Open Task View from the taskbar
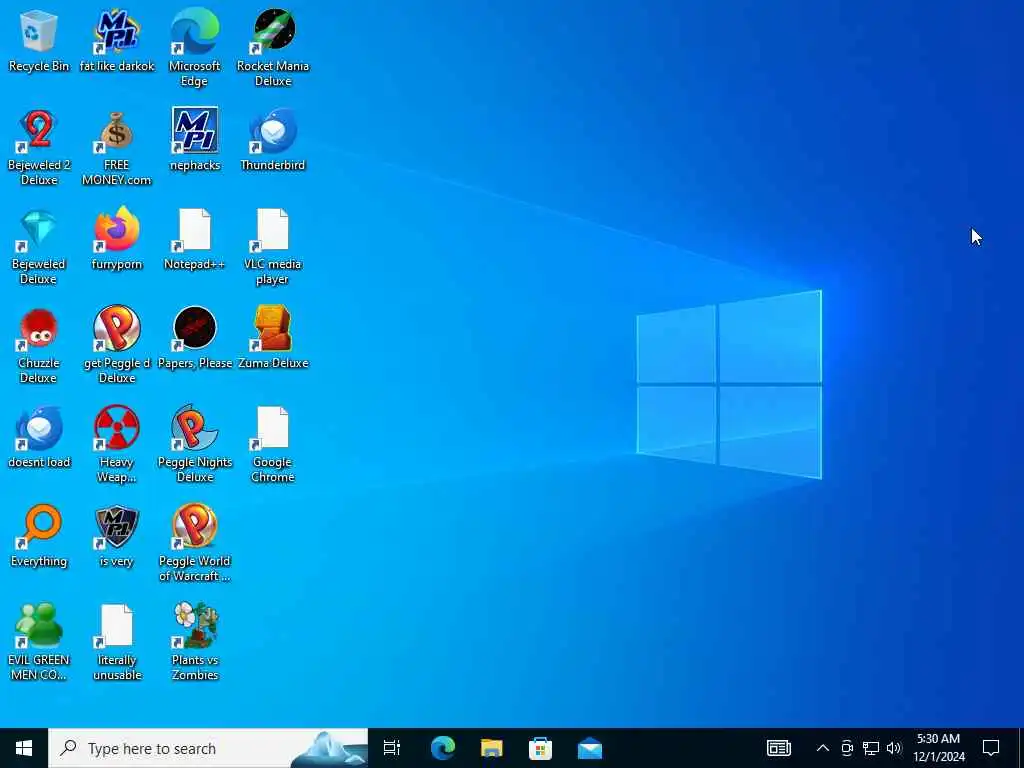 point(392,748)
